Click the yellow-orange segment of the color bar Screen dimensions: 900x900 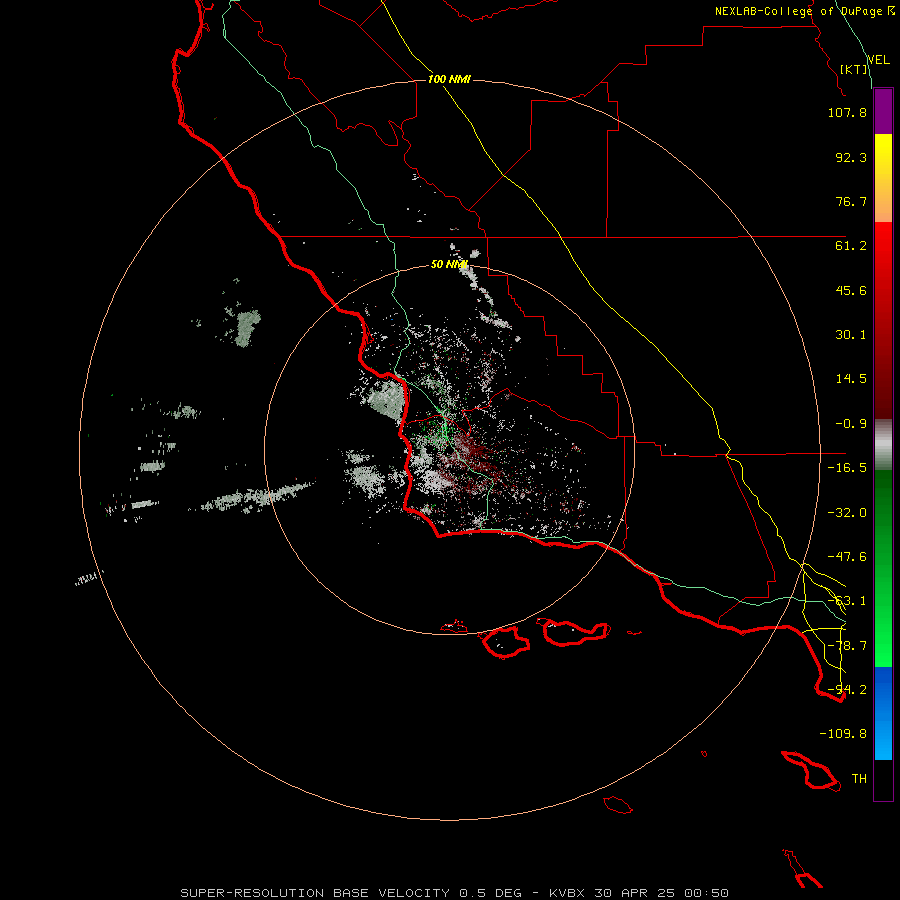coord(883,178)
